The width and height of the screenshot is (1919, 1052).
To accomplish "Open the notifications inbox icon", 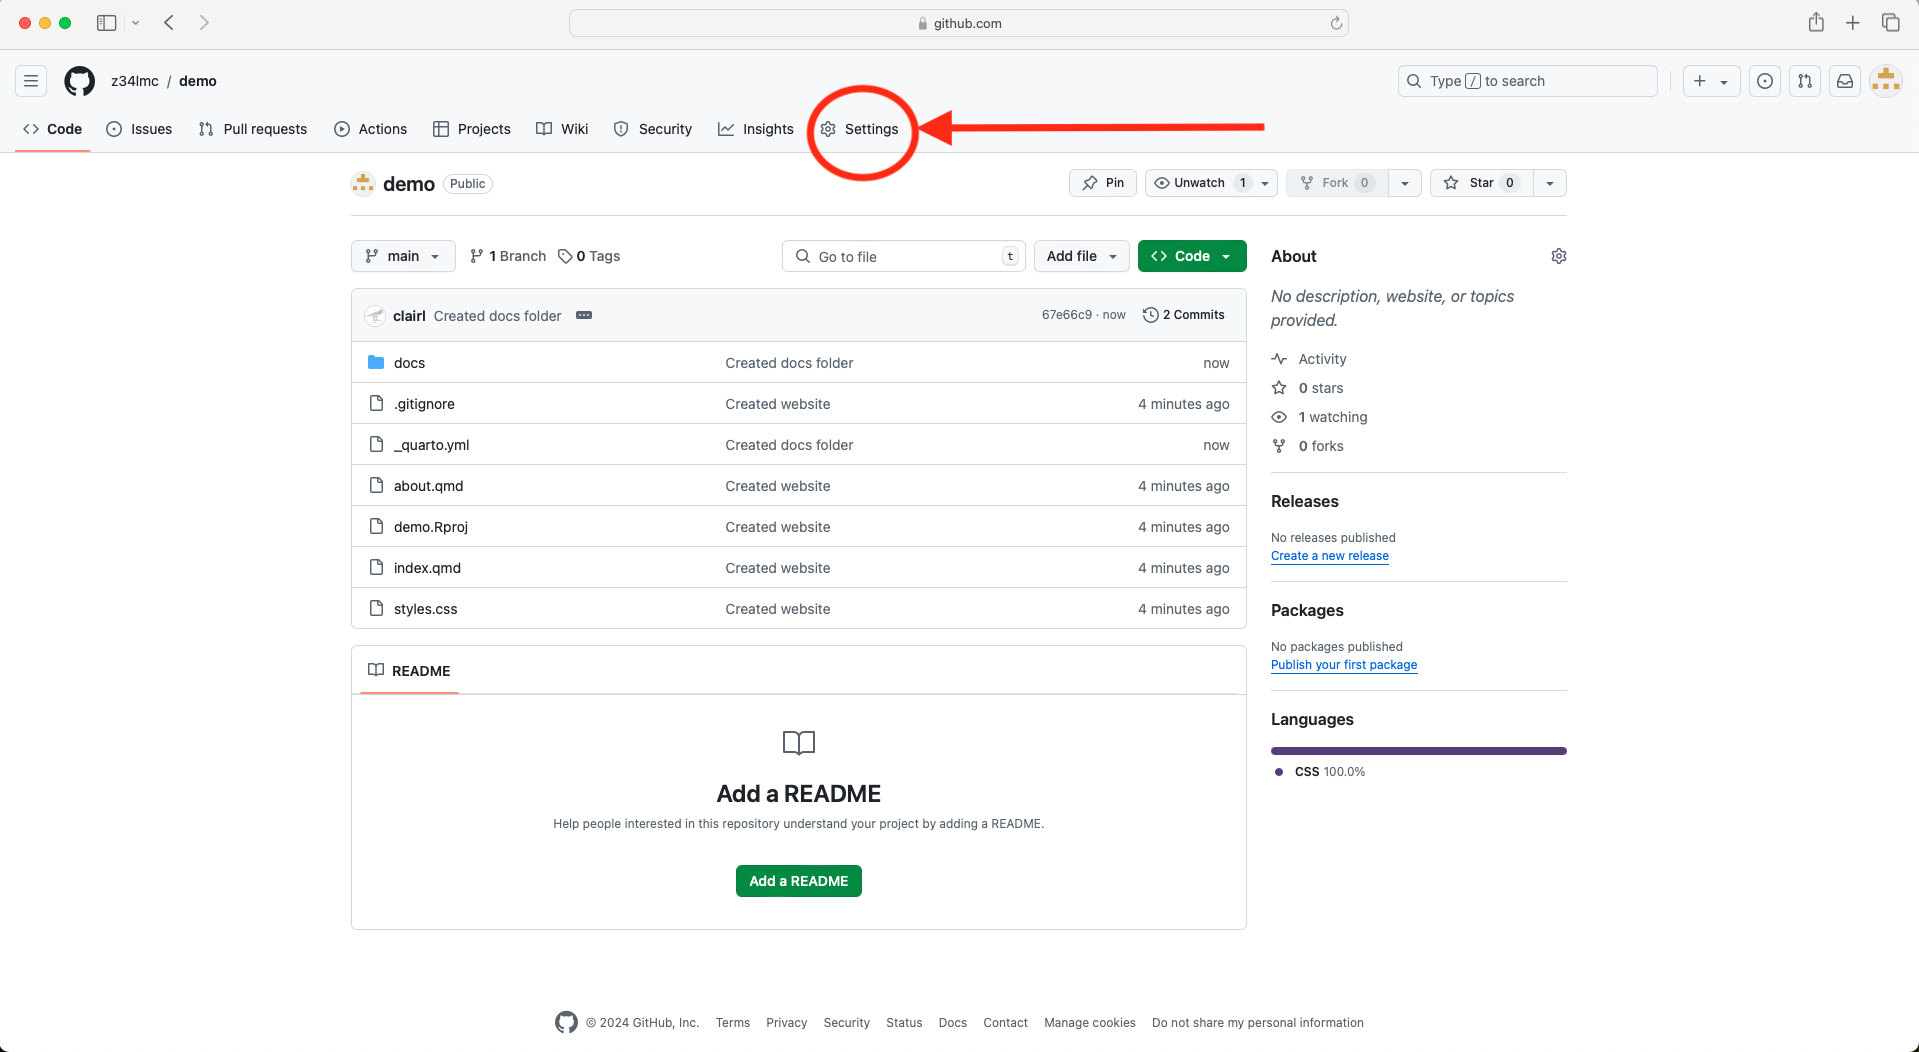I will [1845, 81].
